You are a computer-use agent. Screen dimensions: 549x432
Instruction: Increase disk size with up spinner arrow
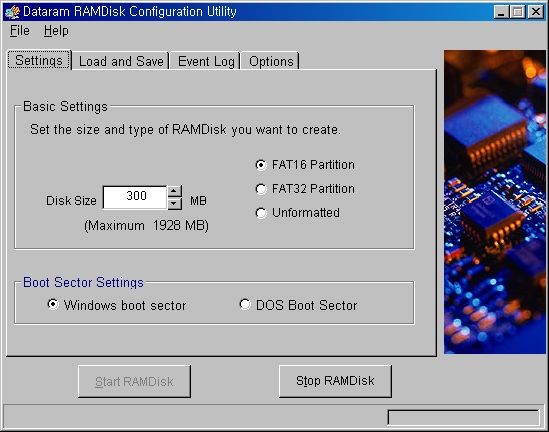[x=174, y=191]
